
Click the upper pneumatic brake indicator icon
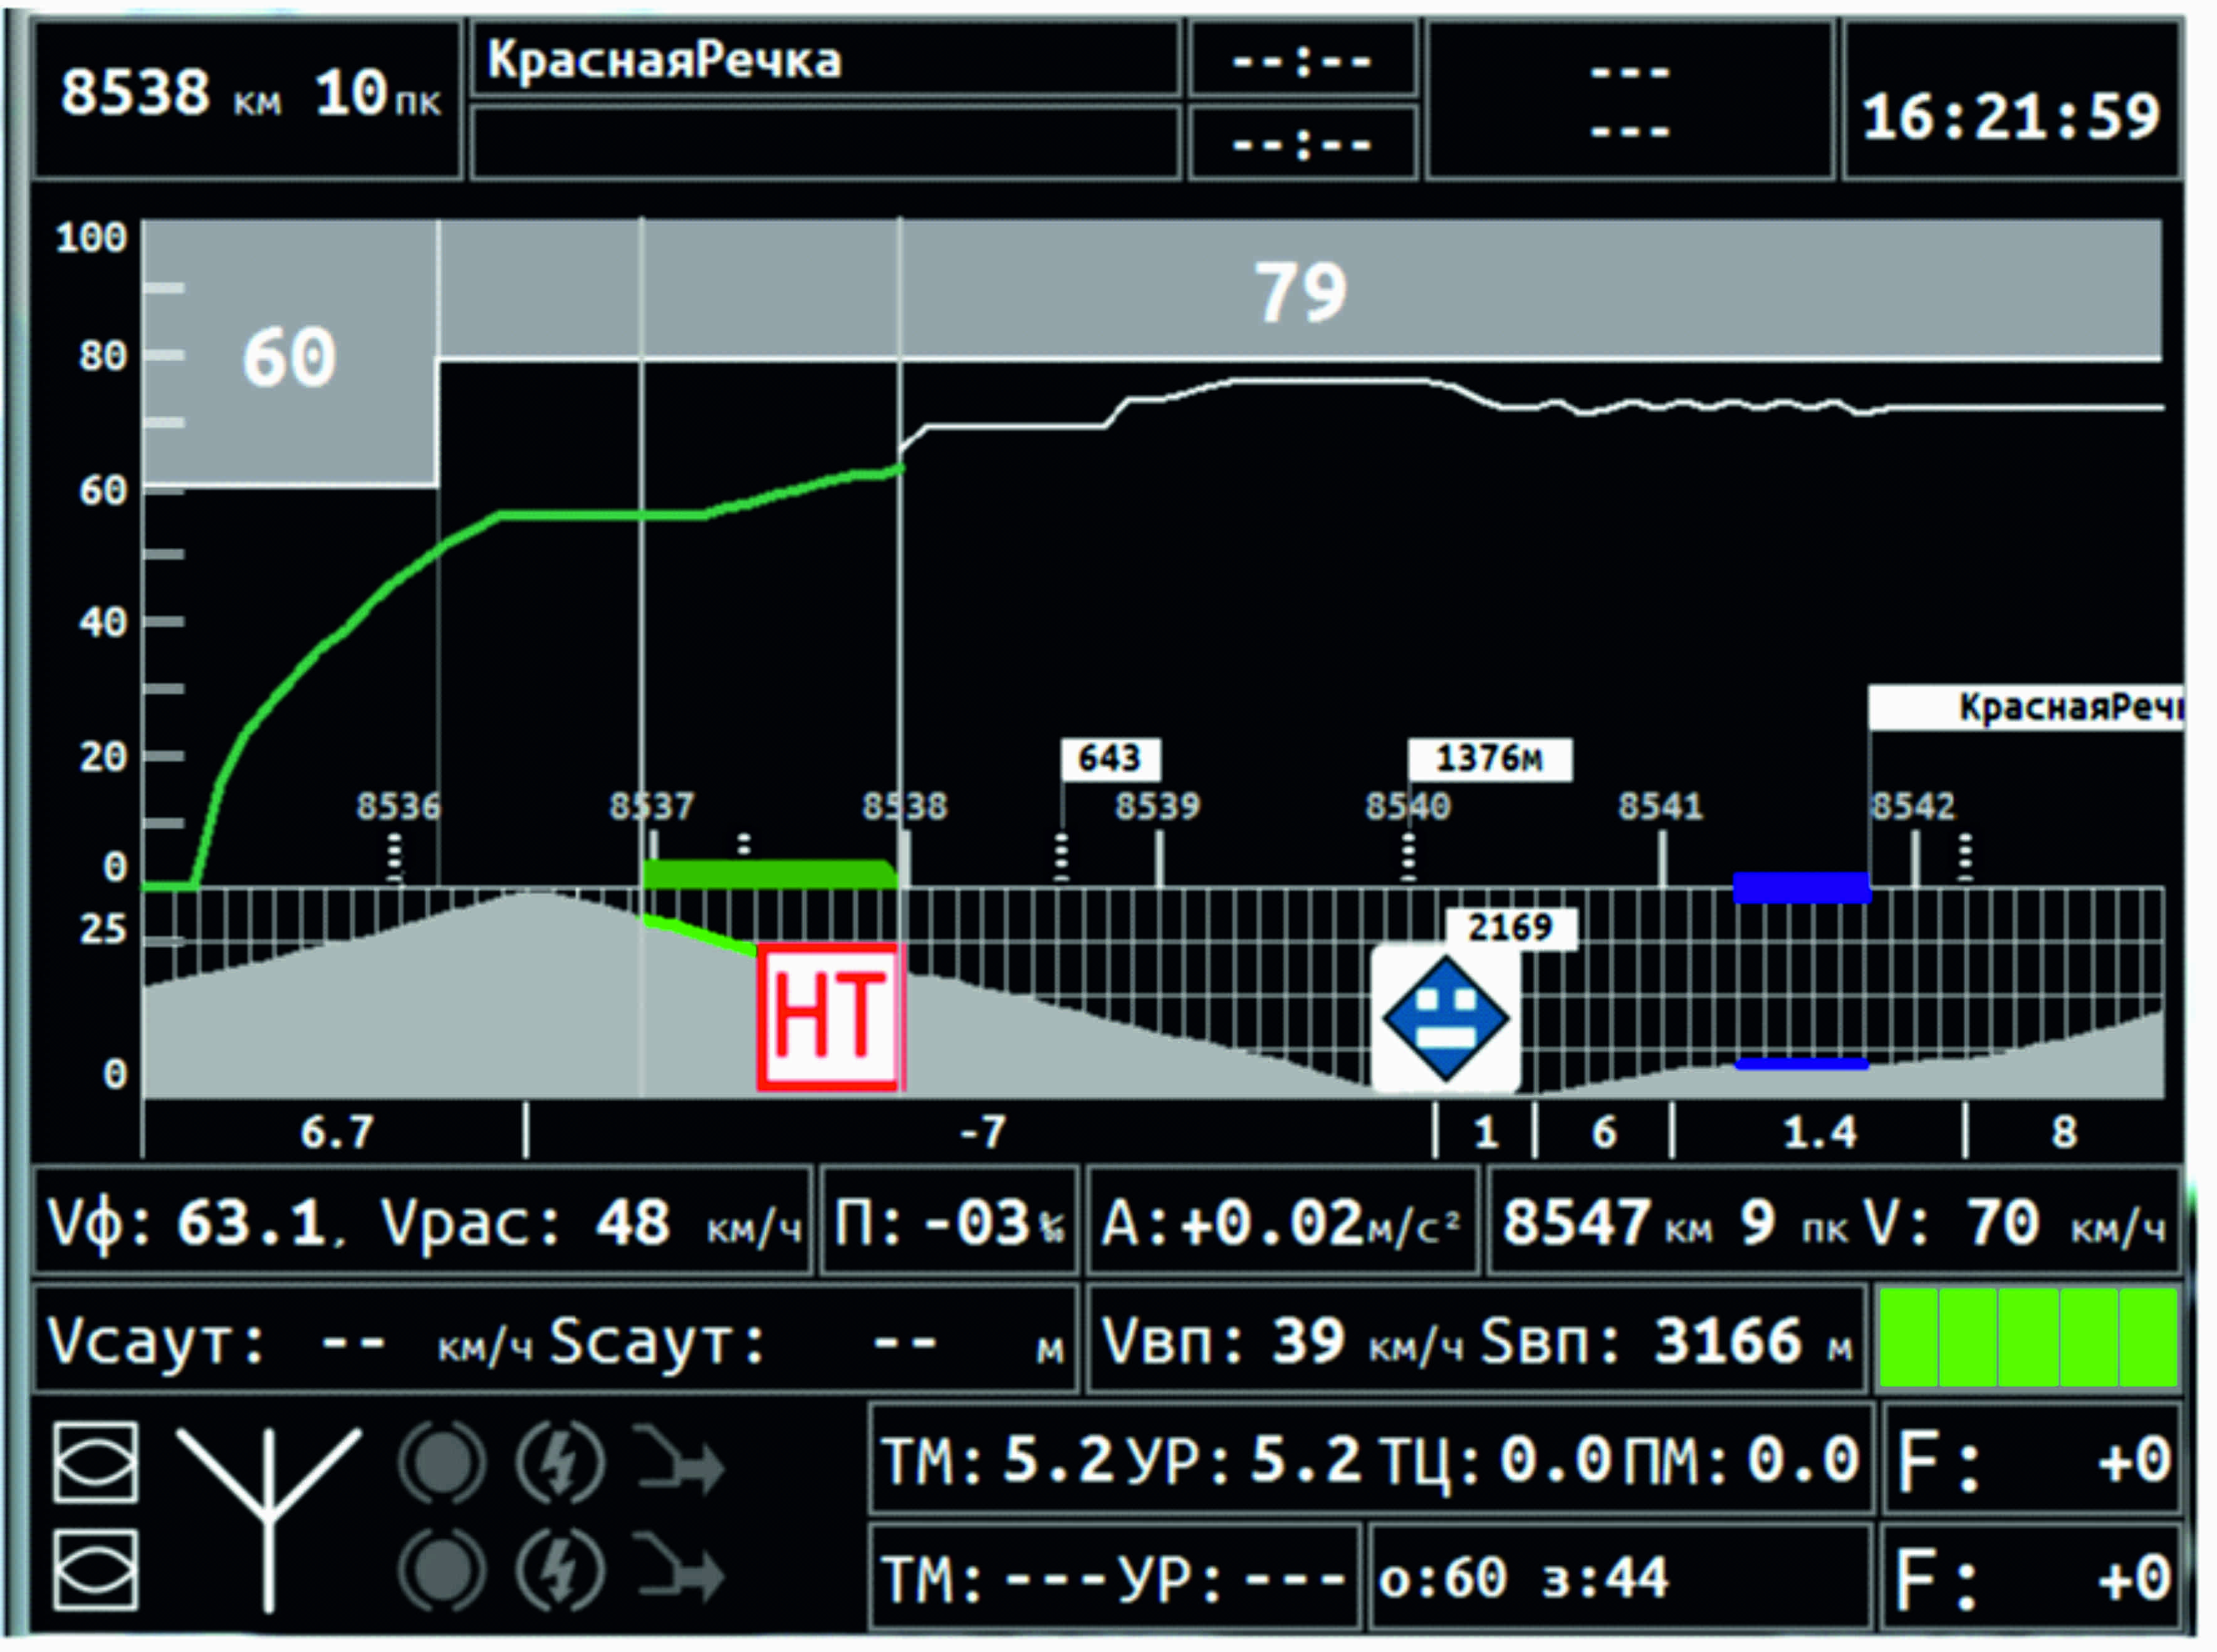(x=443, y=1464)
